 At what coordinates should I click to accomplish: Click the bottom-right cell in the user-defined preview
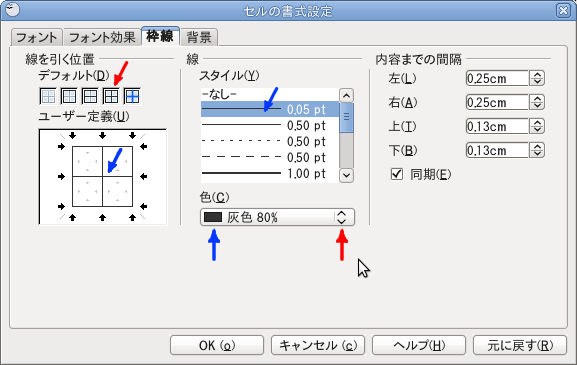pyautogui.click(x=117, y=191)
